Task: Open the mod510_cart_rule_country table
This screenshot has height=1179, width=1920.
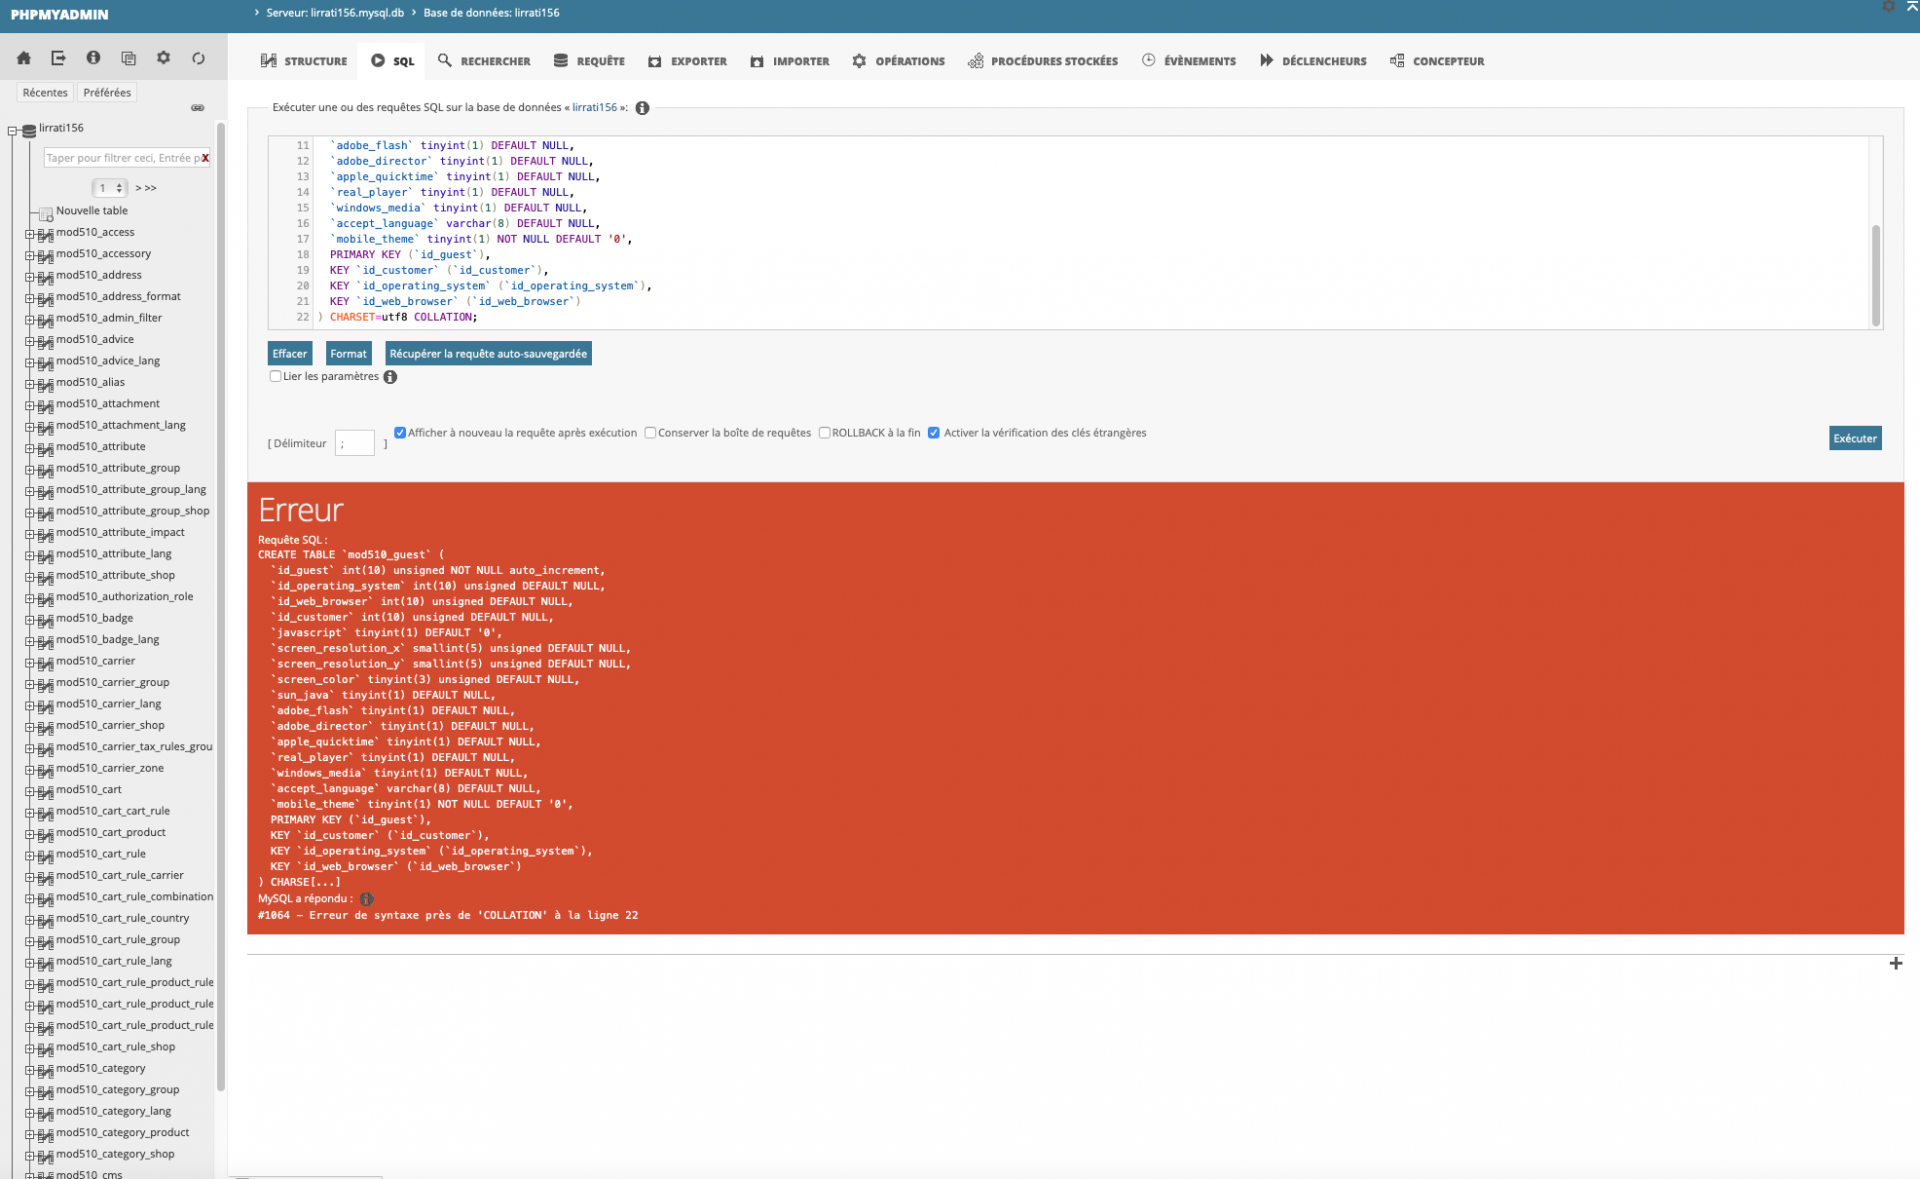Action: point(122,919)
